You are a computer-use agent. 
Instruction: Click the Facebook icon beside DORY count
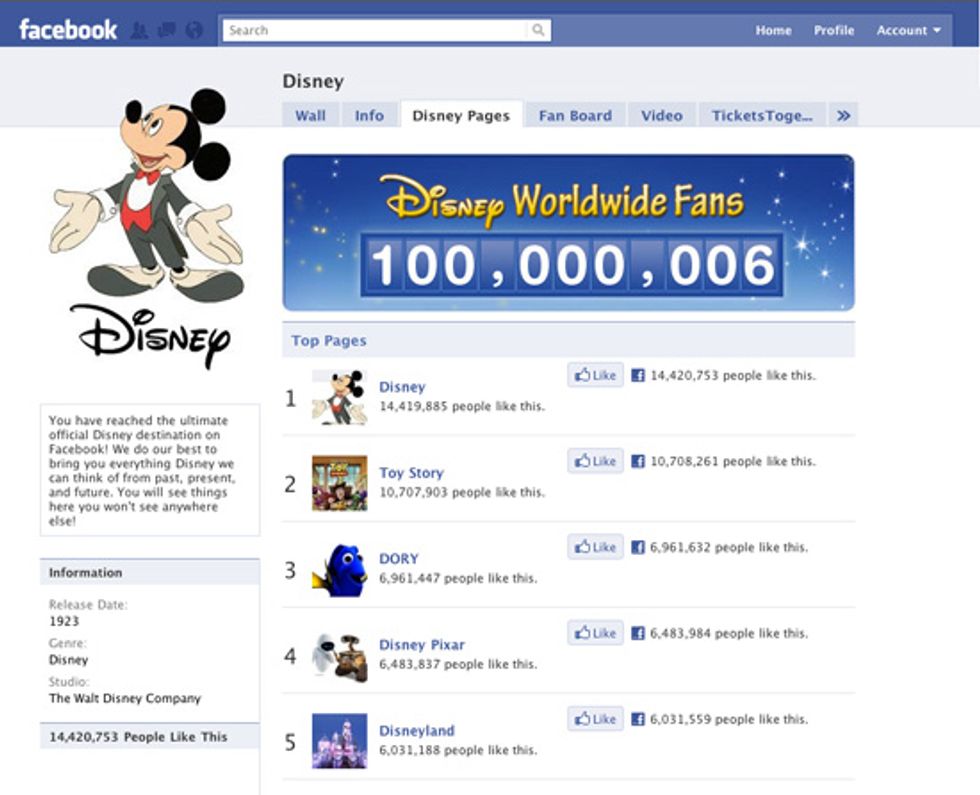pos(637,548)
